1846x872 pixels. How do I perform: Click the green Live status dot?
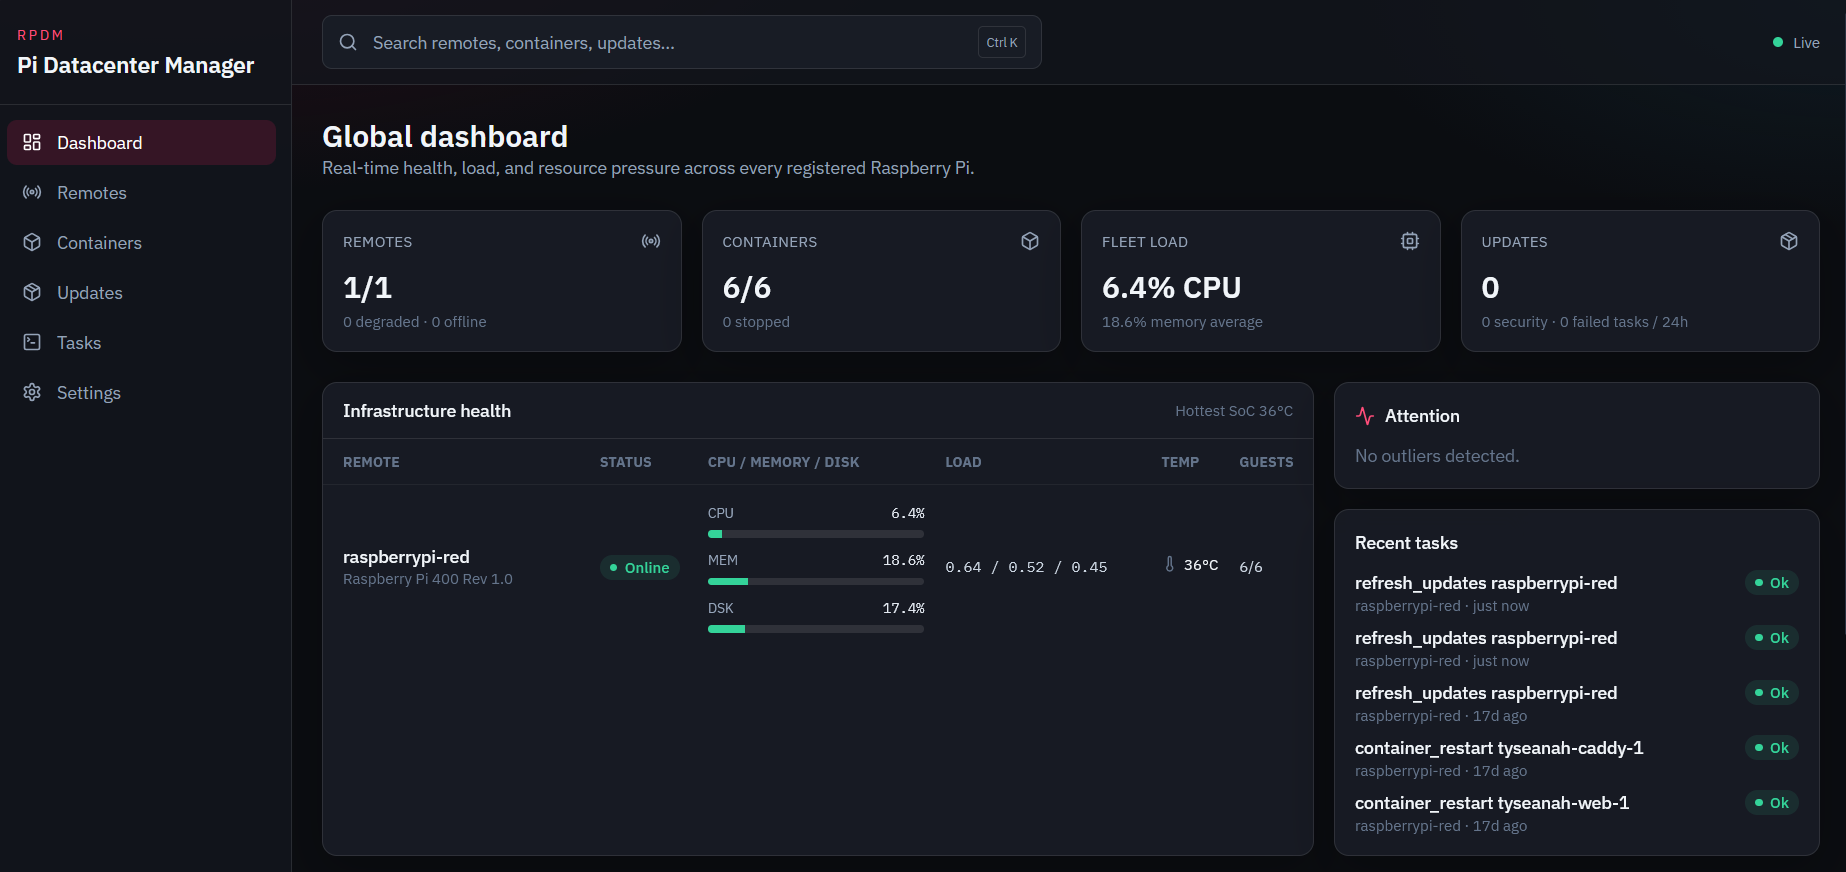(1778, 42)
